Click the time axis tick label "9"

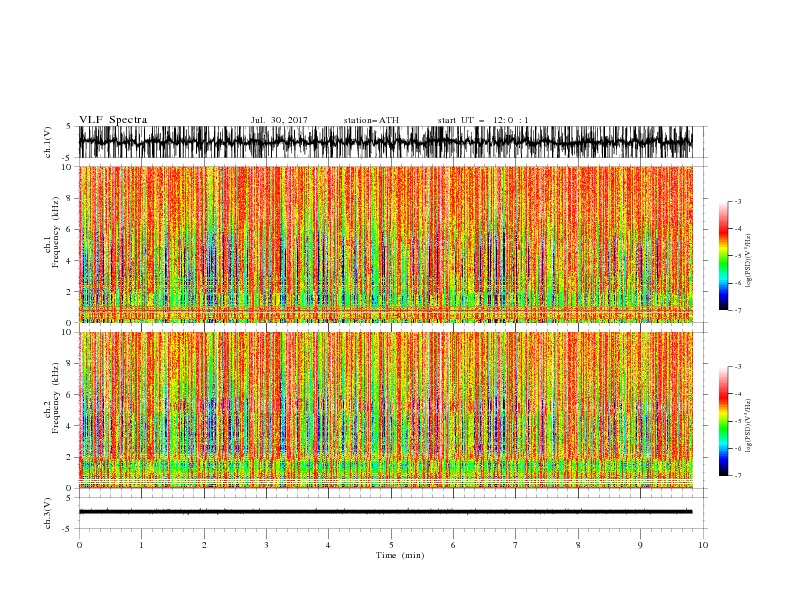click(x=640, y=545)
